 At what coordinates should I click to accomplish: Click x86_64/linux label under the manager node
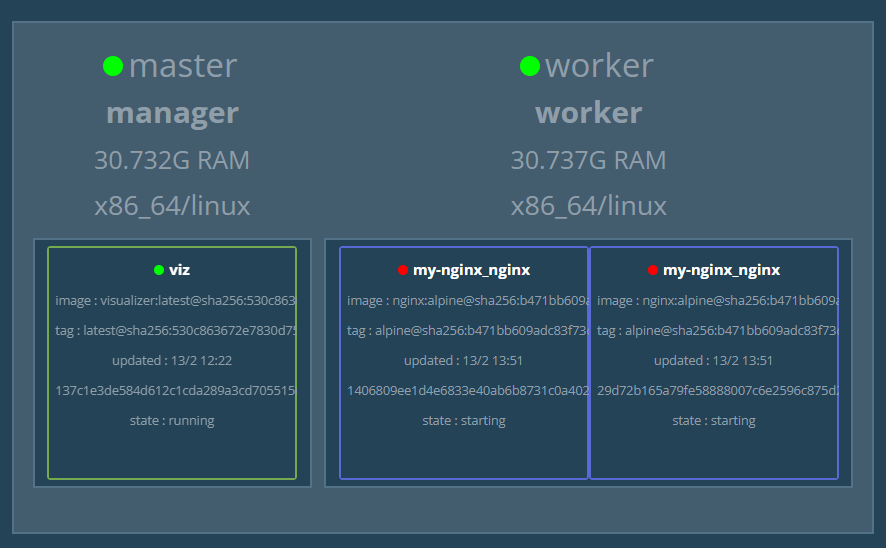point(172,207)
